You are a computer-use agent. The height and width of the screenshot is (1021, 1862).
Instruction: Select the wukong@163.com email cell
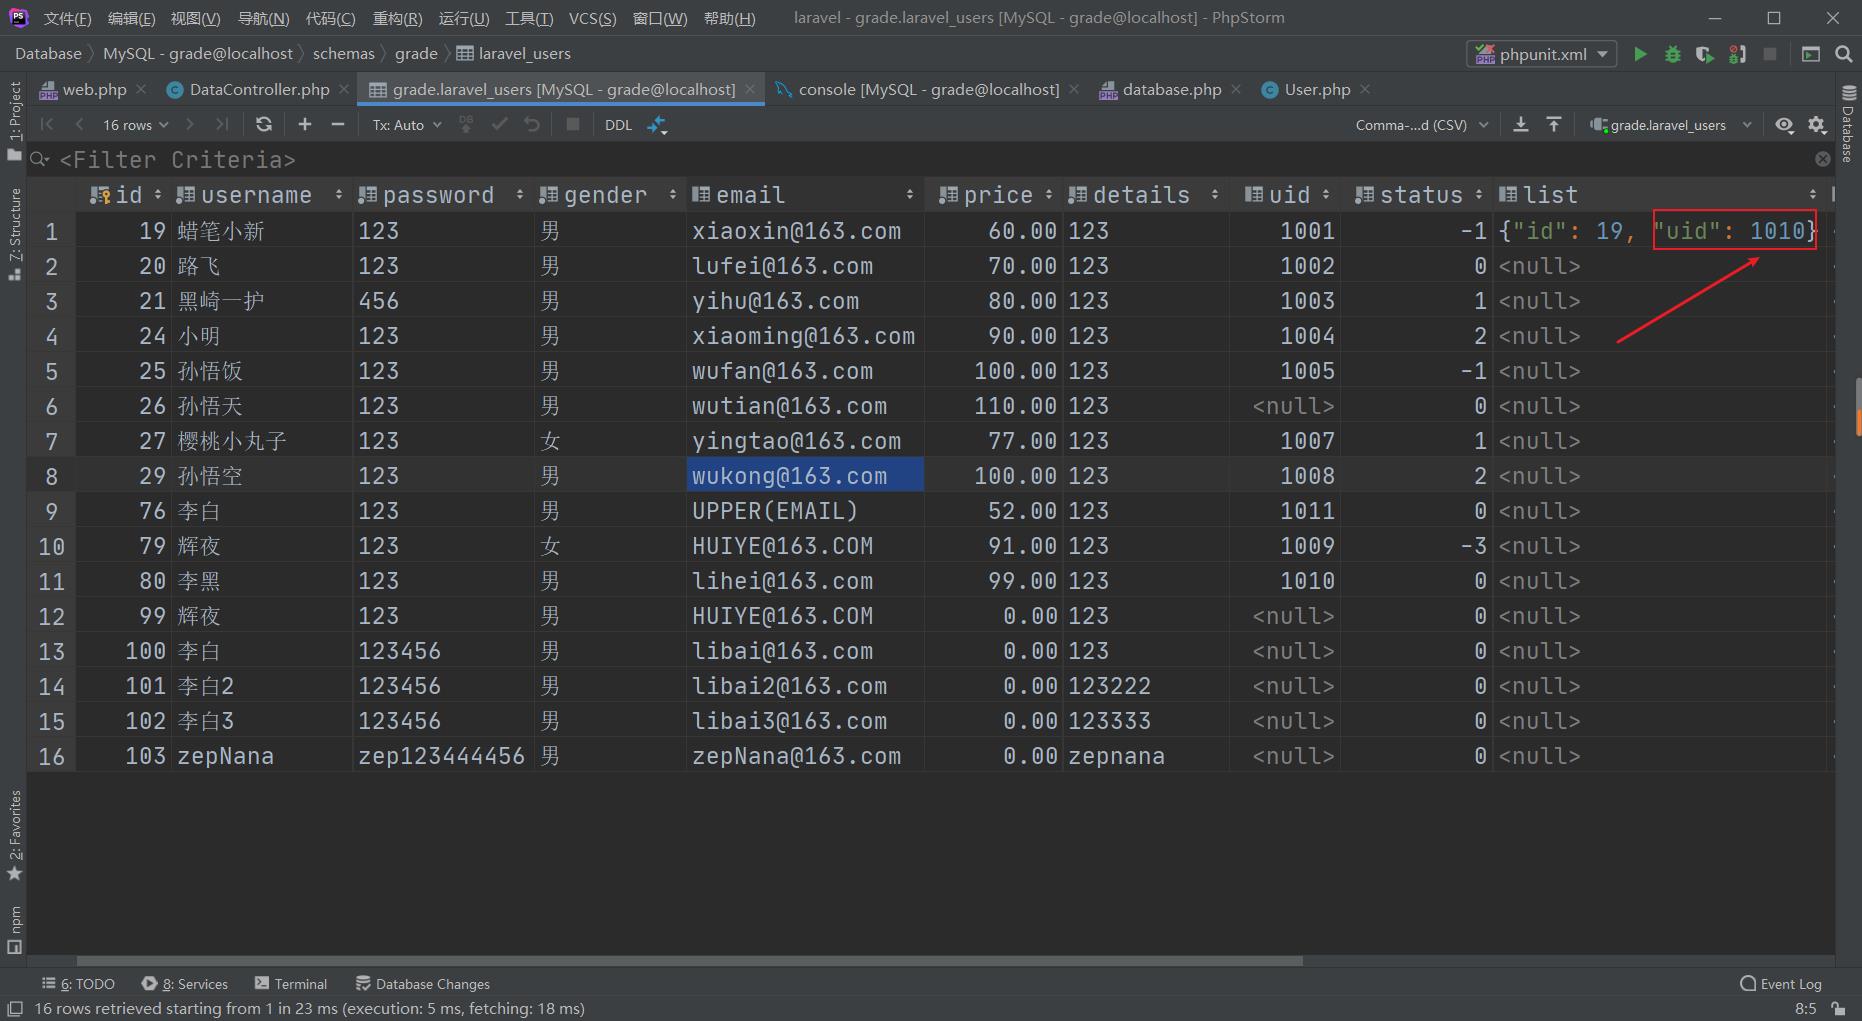click(805, 476)
